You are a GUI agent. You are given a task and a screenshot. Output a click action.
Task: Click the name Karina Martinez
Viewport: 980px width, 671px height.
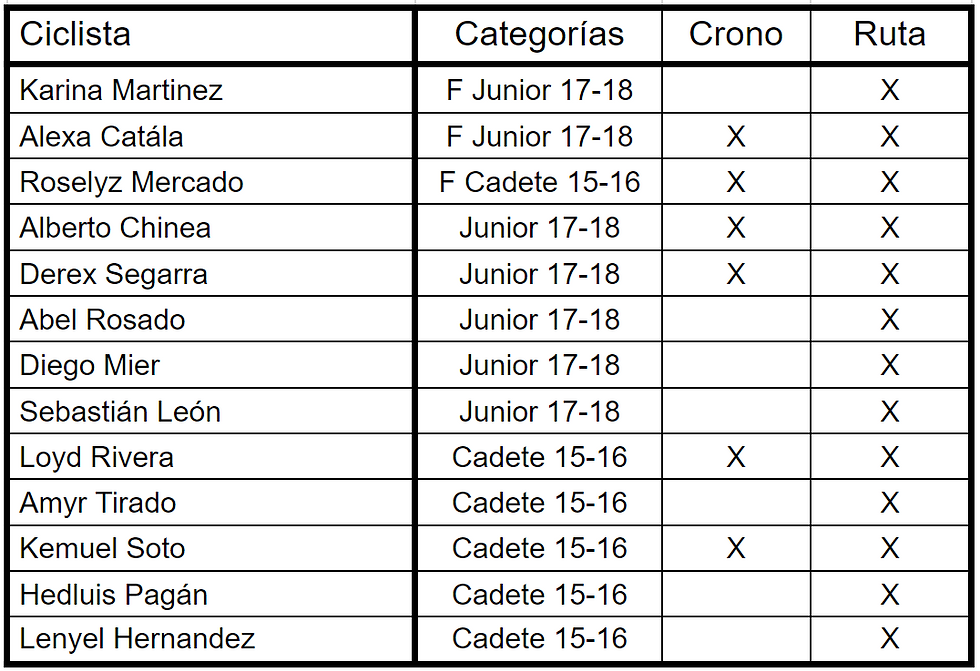click(121, 91)
